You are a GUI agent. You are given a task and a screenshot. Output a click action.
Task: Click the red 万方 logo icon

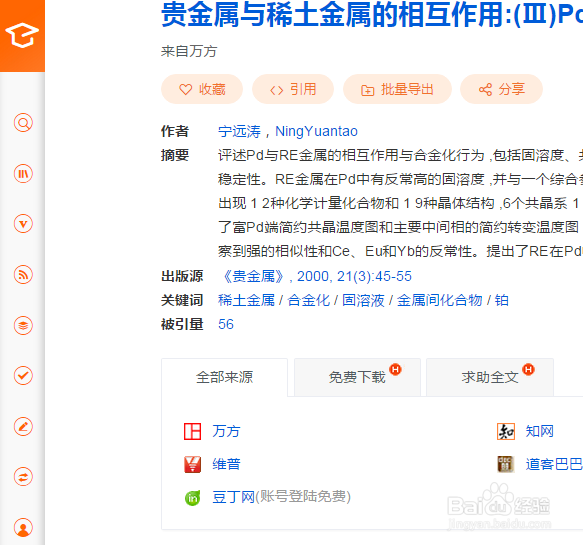(x=193, y=432)
